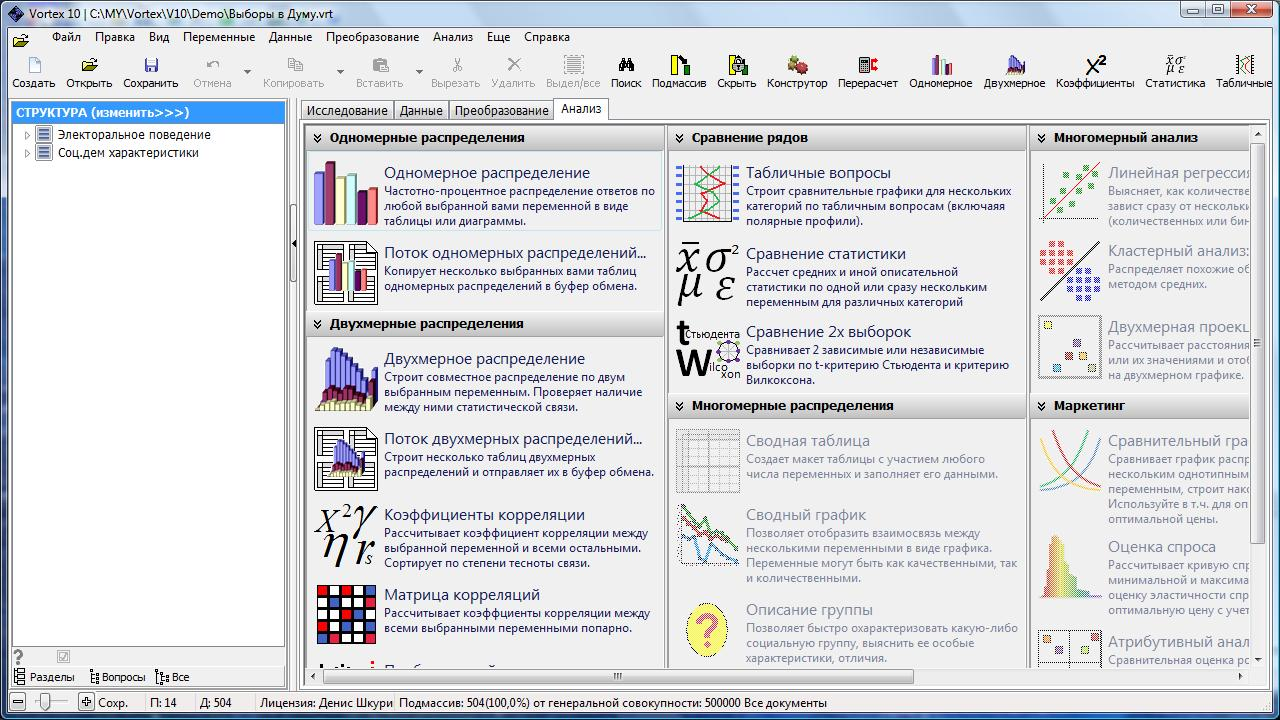
Task: Open the Копировать dropdown arrow
Action: 340,72
